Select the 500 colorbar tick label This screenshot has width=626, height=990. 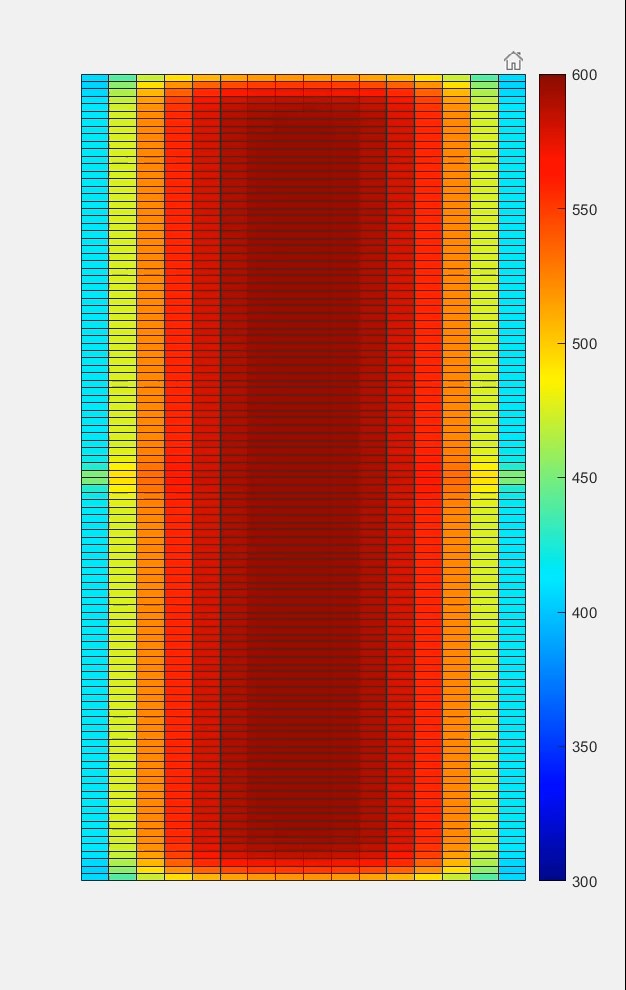(x=584, y=344)
